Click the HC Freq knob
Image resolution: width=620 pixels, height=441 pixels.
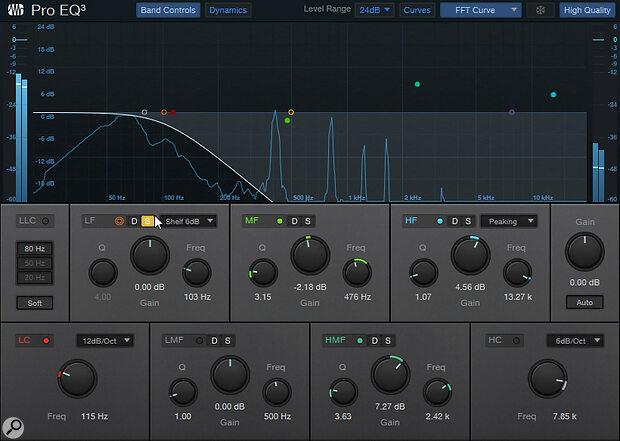[x=548, y=378]
